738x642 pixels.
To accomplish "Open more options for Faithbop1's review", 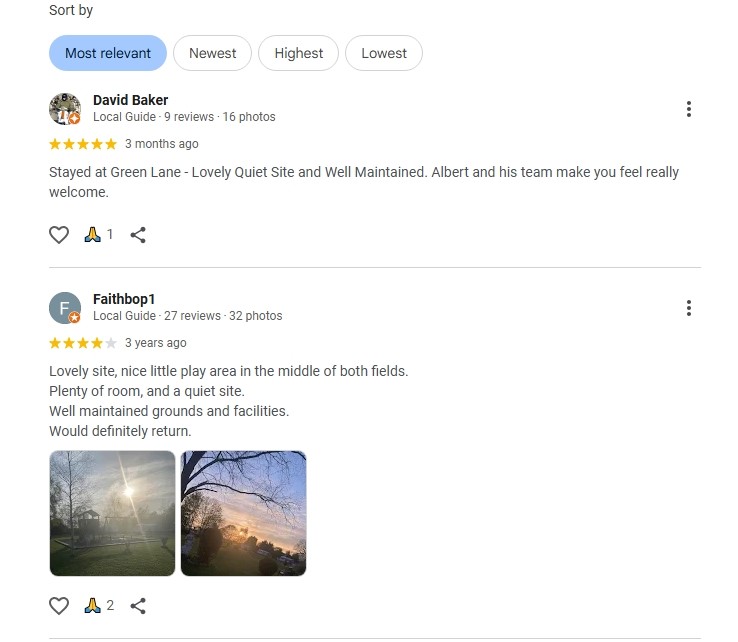I will (689, 308).
